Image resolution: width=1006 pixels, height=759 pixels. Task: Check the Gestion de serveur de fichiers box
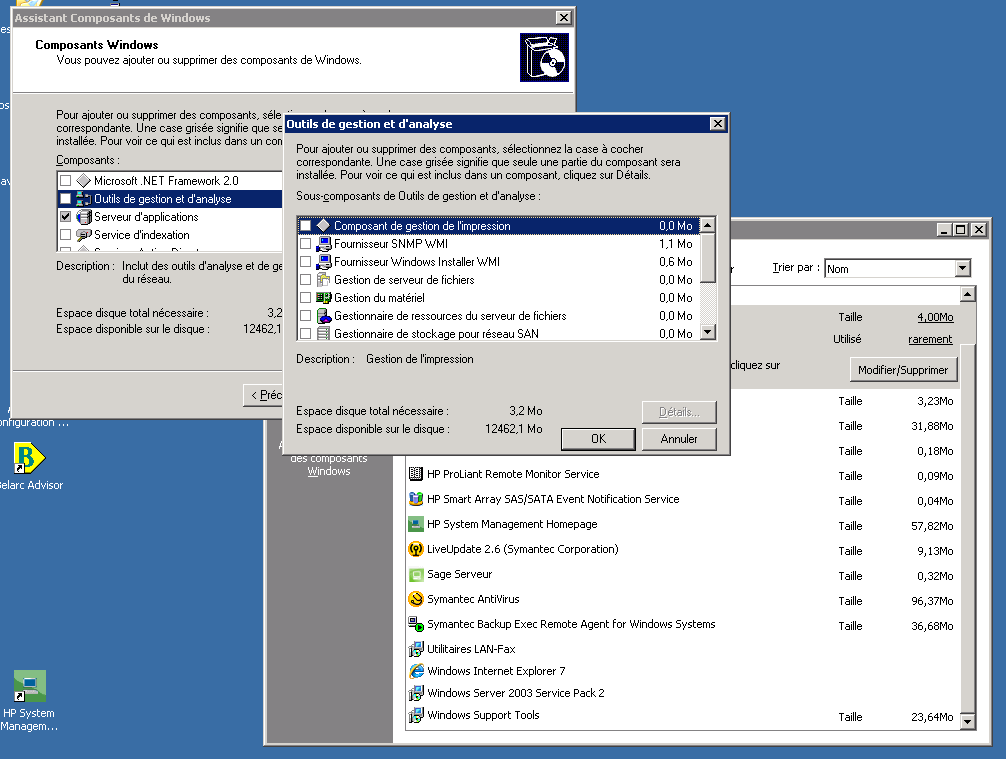coord(306,280)
